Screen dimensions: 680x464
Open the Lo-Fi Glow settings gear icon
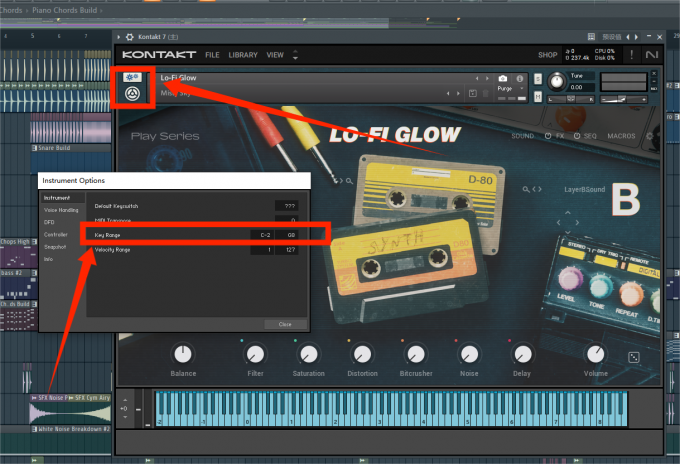click(x=650, y=136)
